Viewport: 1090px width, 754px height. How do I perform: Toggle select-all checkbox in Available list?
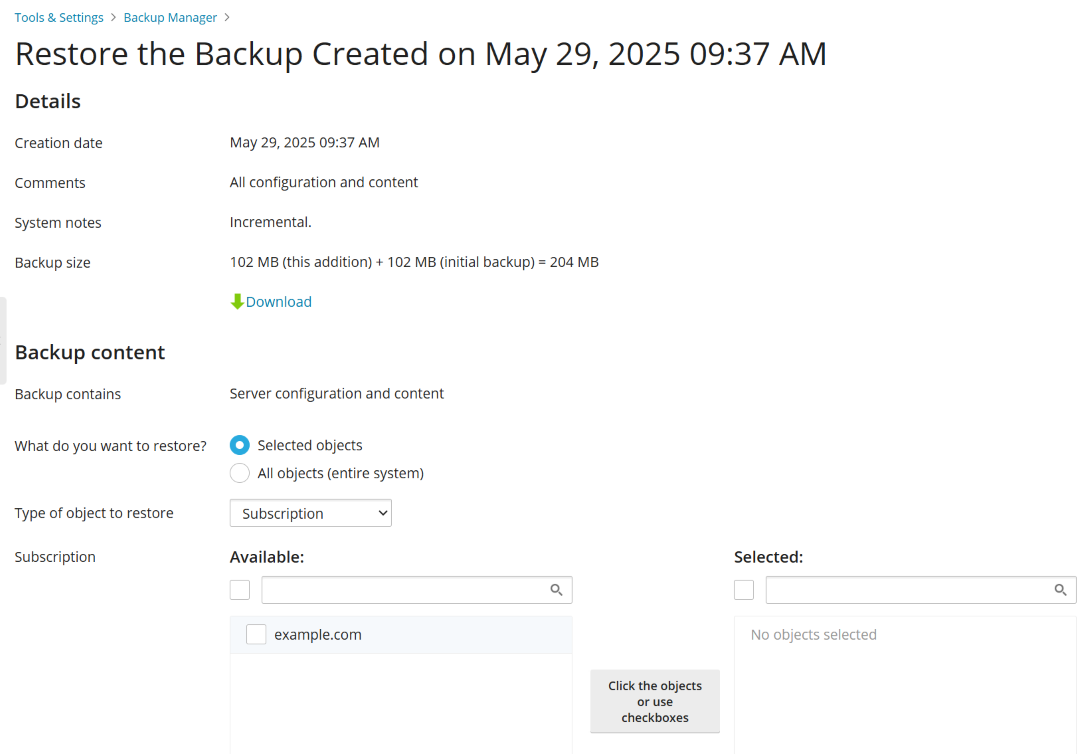240,590
